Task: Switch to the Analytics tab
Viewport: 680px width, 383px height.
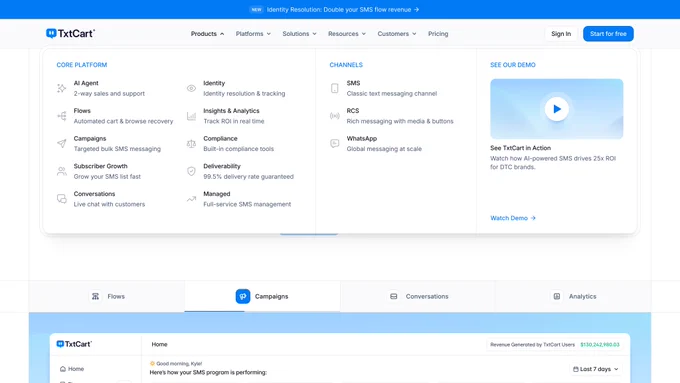Action: point(573,296)
